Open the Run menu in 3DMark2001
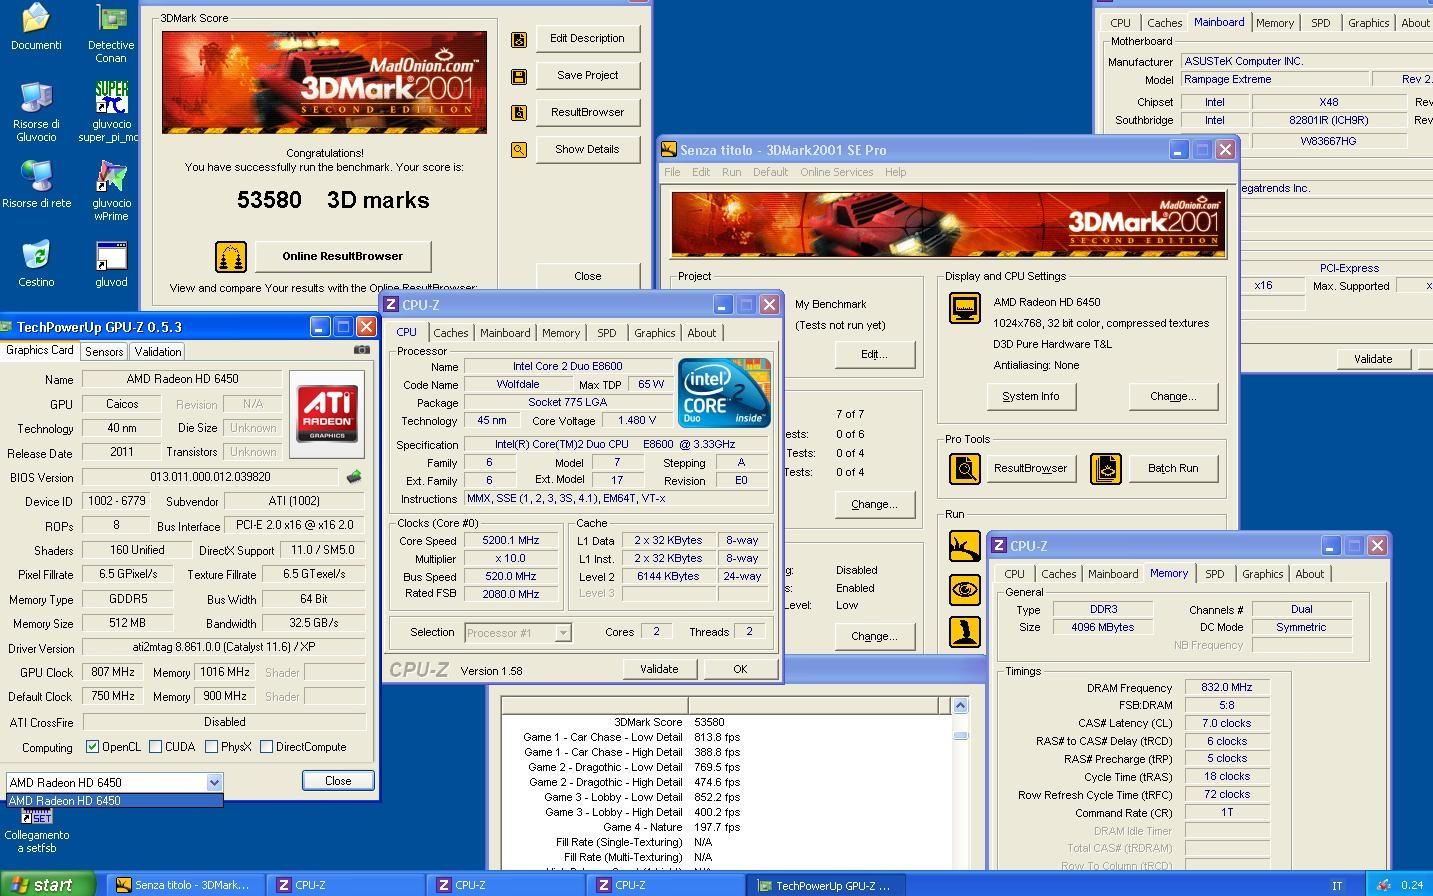 pos(732,172)
